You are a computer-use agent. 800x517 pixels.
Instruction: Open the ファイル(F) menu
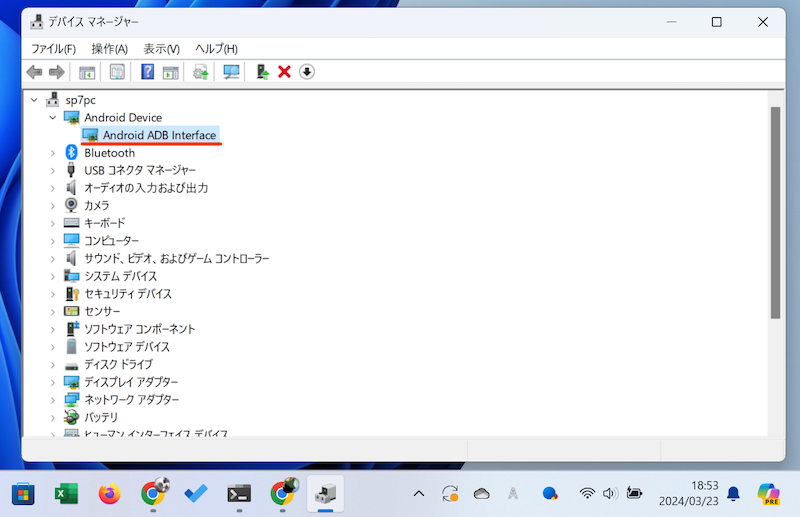tap(53, 48)
